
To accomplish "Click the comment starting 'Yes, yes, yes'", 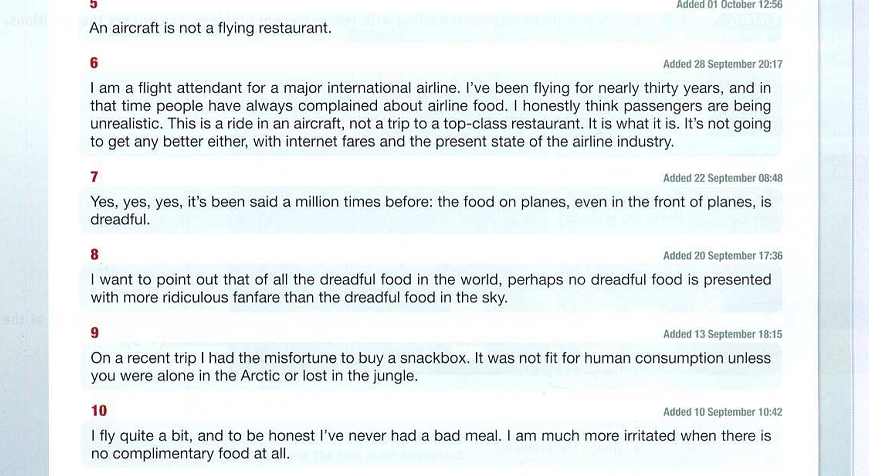I will pos(430,210).
